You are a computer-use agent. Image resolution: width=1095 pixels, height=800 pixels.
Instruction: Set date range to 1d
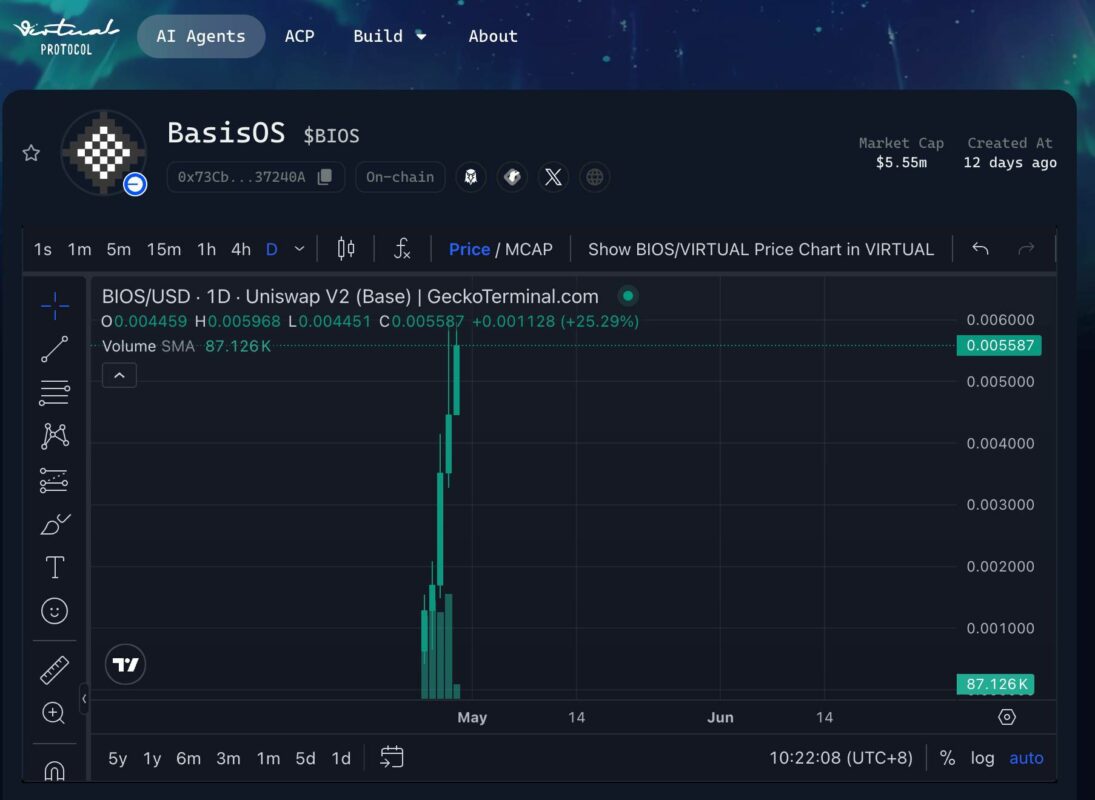341,758
